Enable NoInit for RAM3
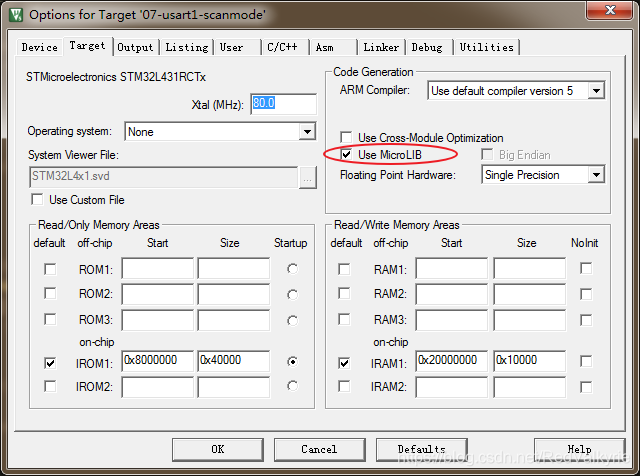The image size is (640, 476). (586, 320)
